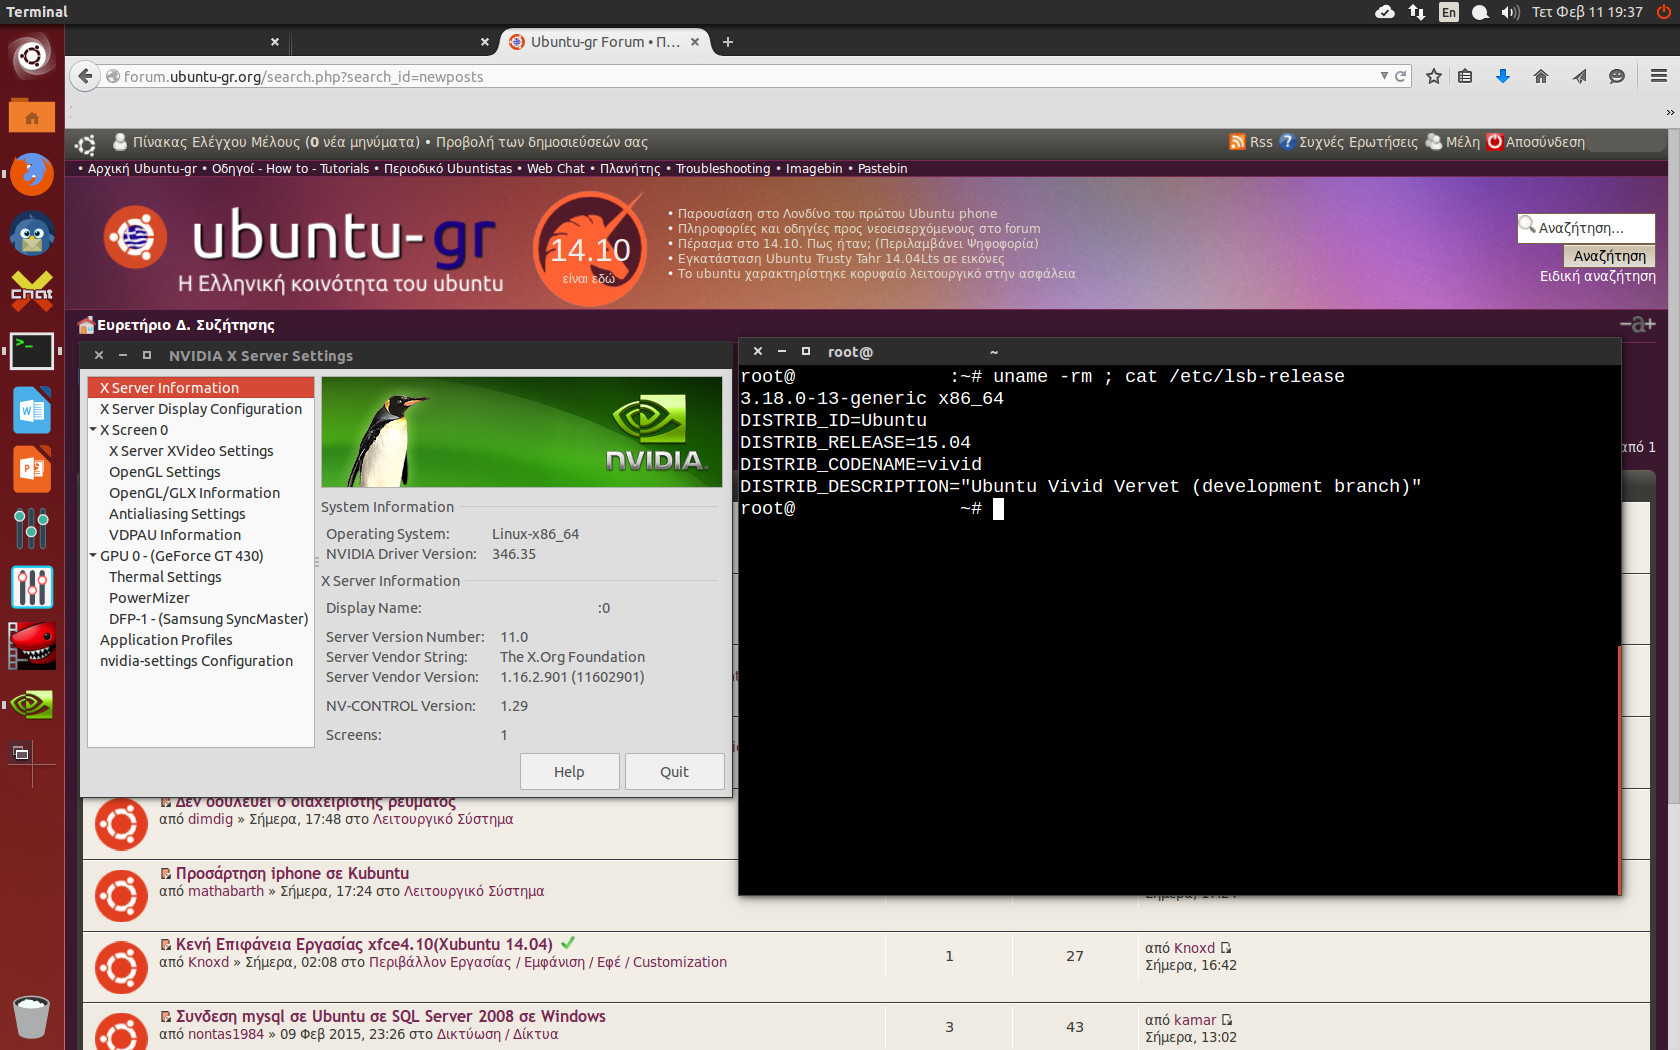Open Firefox downloads arrow
This screenshot has height=1050, width=1680.
point(1502,76)
